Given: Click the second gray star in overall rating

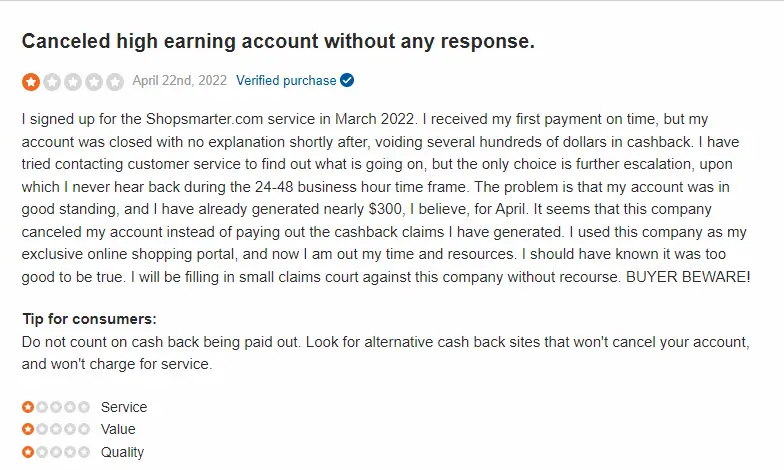Looking at the screenshot, I should pos(52,82).
